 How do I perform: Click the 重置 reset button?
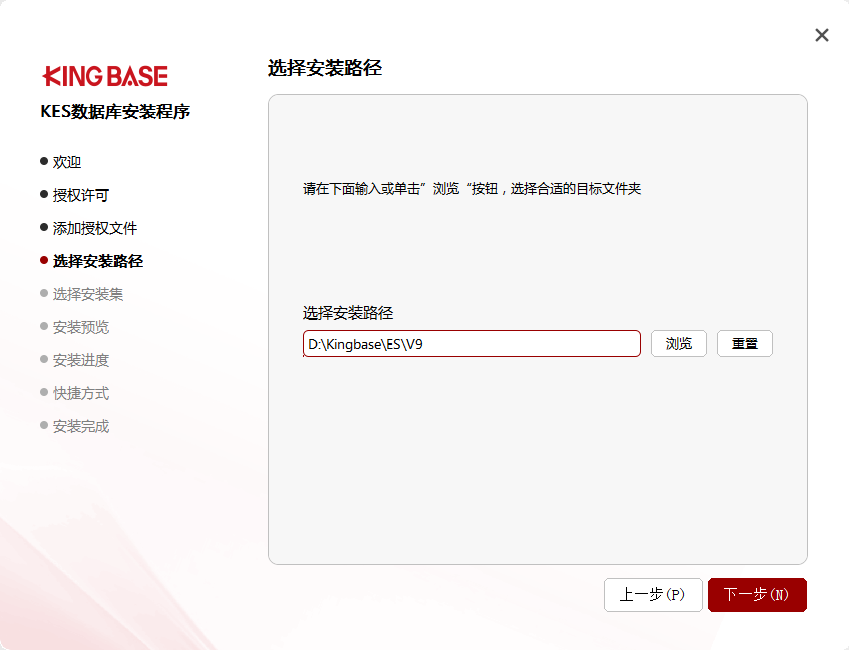744,343
